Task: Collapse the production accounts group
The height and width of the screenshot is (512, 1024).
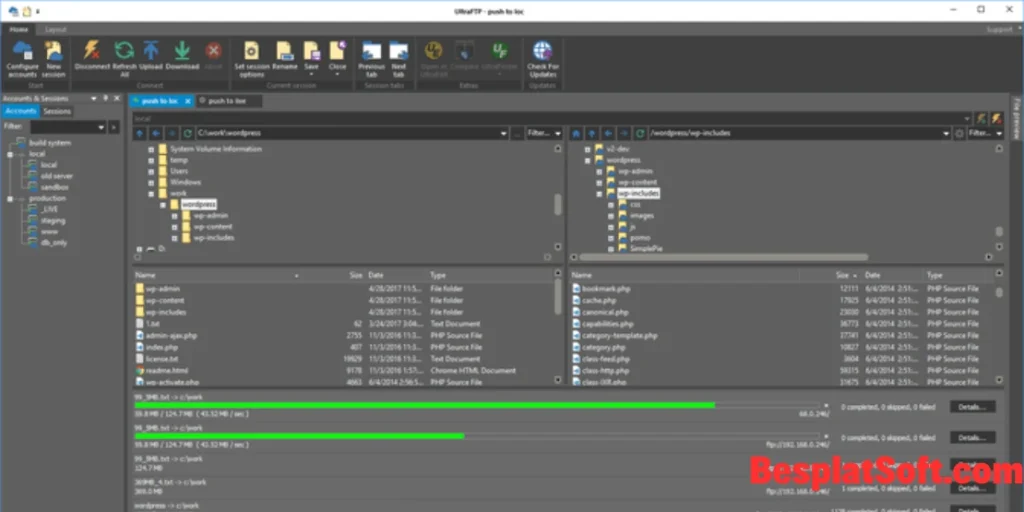Action: pyautogui.click(x=10, y=199)
